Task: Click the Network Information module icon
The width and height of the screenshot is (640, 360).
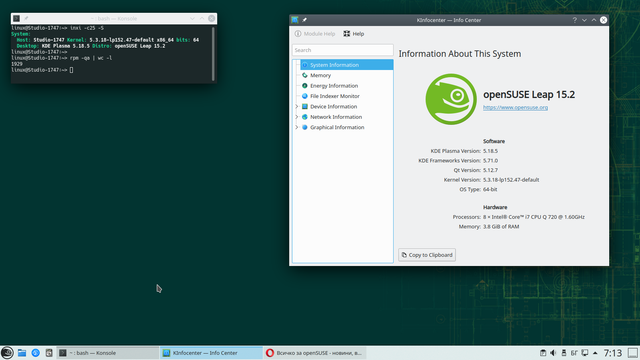Action: 304,117
